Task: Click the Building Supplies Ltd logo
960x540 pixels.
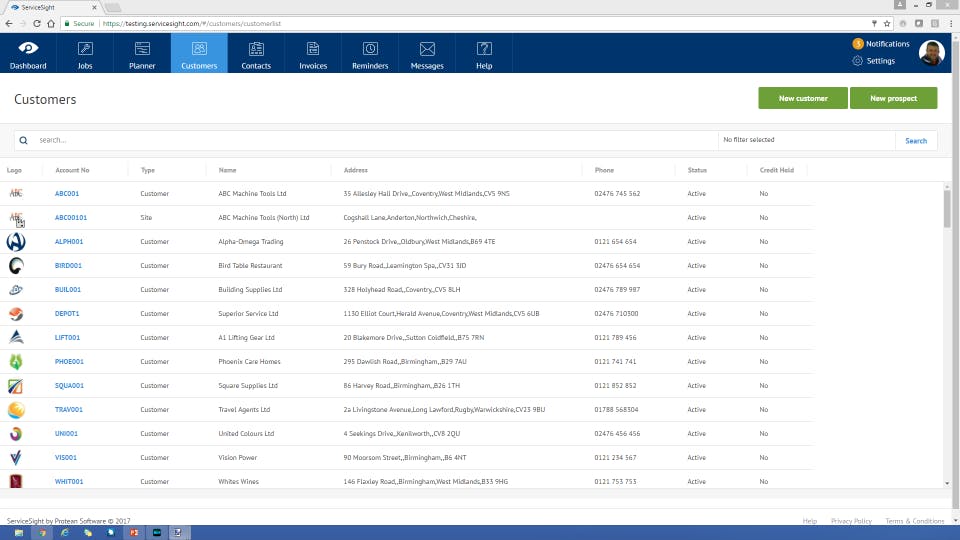Action: tap(16, 290)
